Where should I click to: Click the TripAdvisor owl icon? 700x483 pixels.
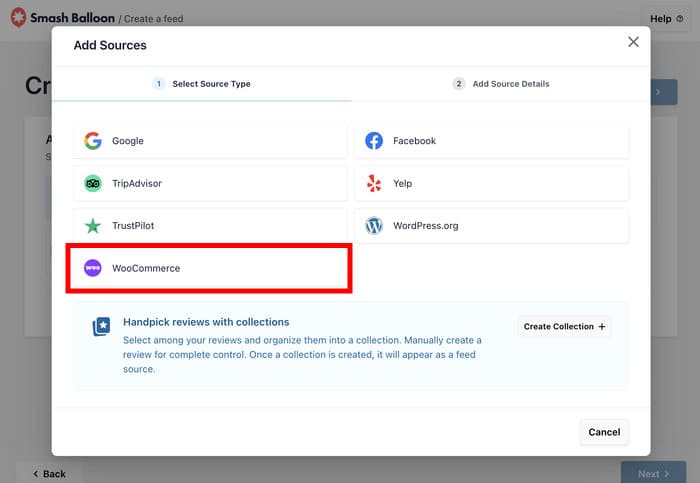point(93,184)
